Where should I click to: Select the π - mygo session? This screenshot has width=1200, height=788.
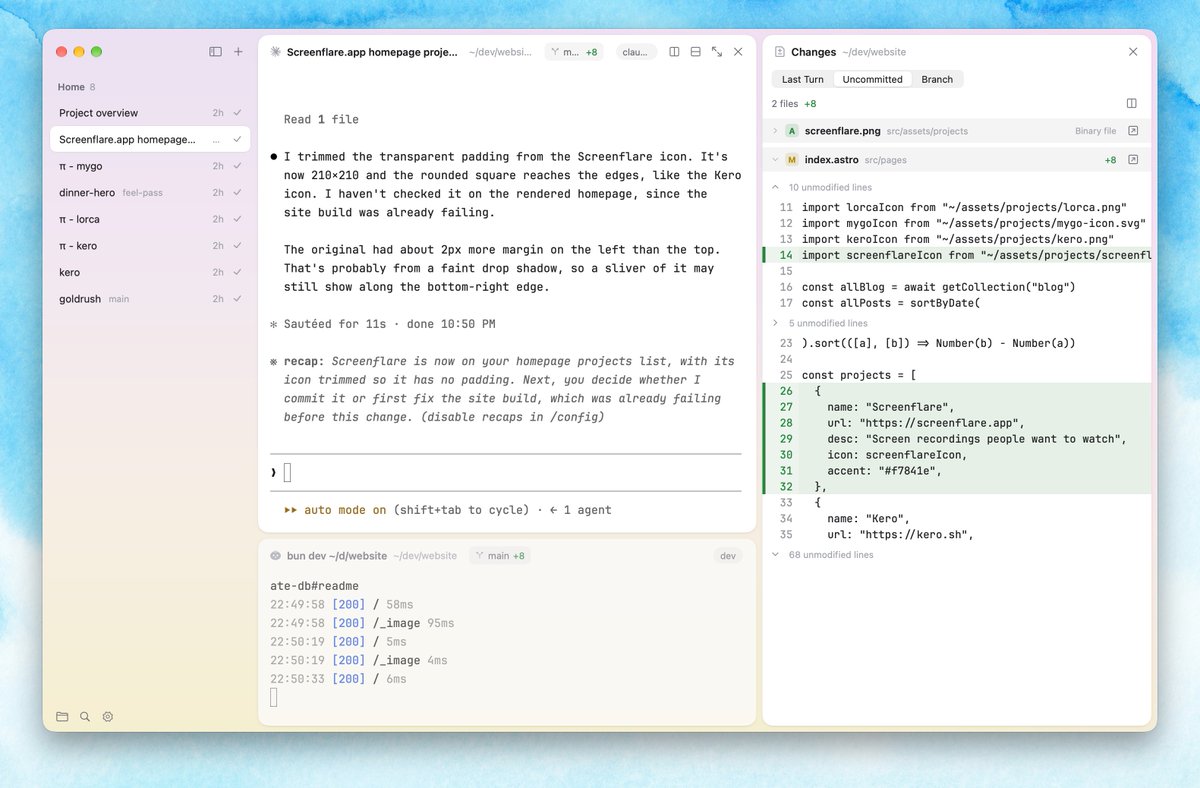(150, 166)
